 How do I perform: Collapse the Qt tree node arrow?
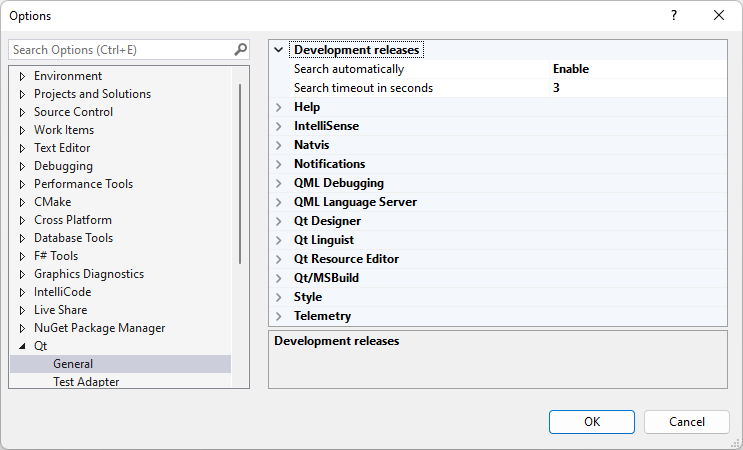(x=22, y=346)
